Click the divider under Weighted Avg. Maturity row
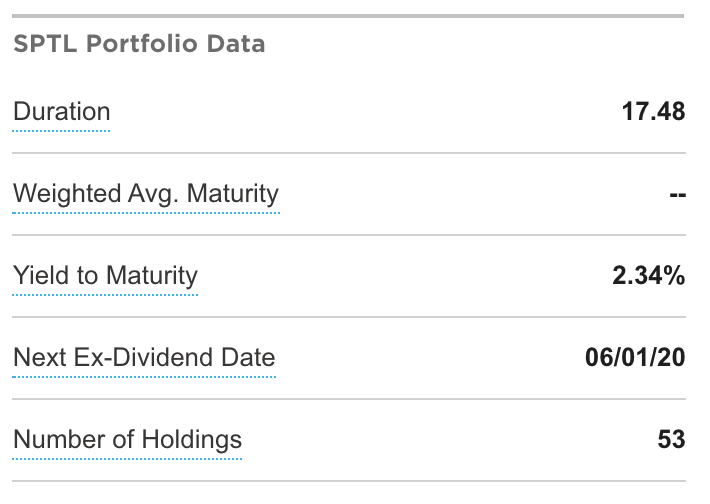Image resolution: width=710 pixels, height=504 pixels. (x=349, y=235)
